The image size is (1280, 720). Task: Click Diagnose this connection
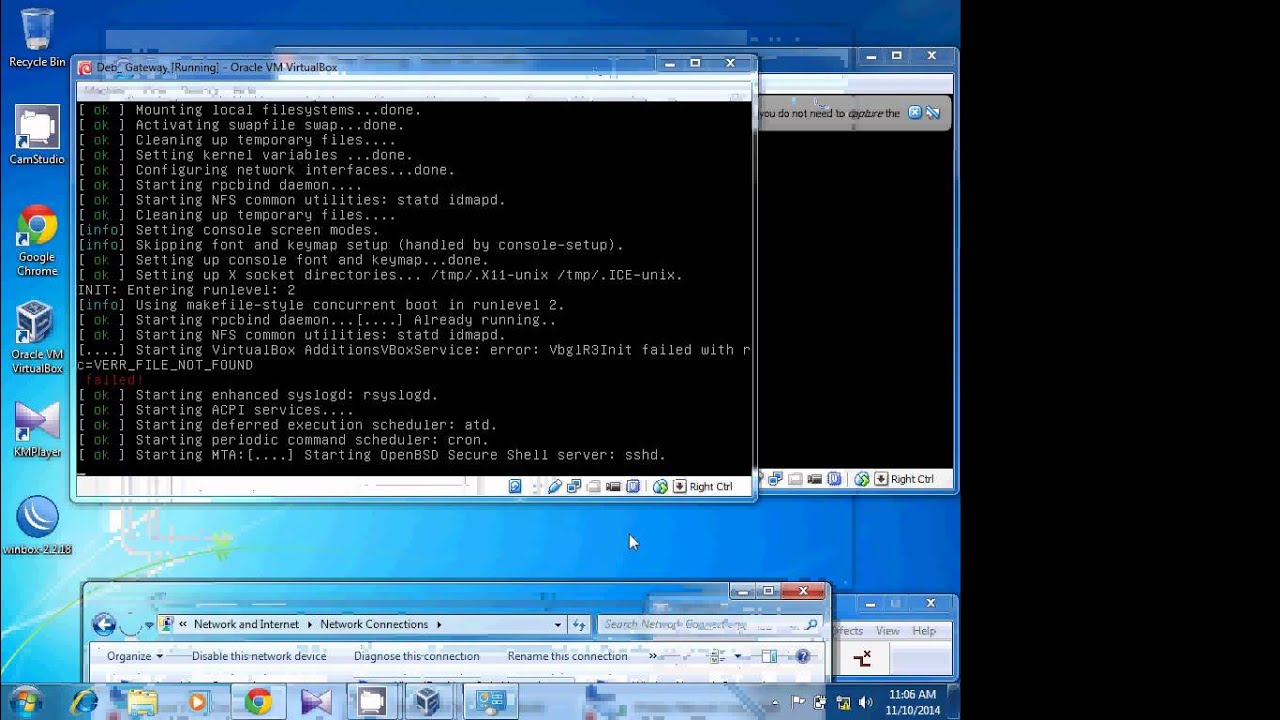[416, 656]
